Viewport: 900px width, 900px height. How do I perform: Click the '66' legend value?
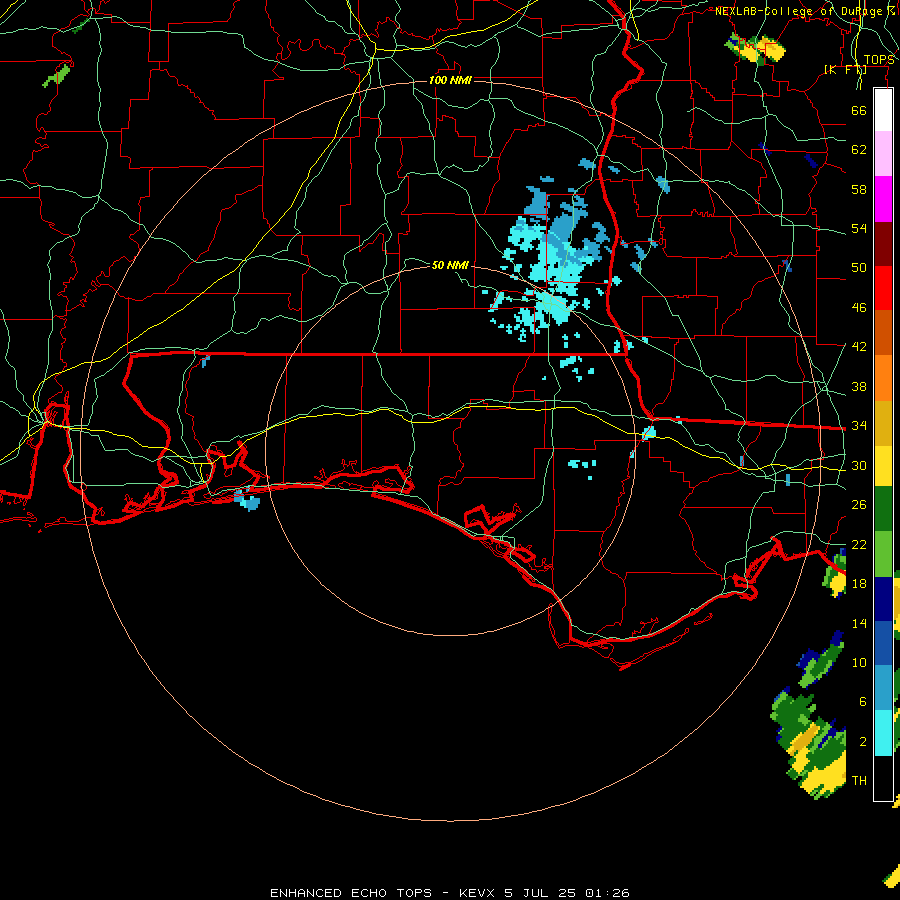[x=859, y=110]
